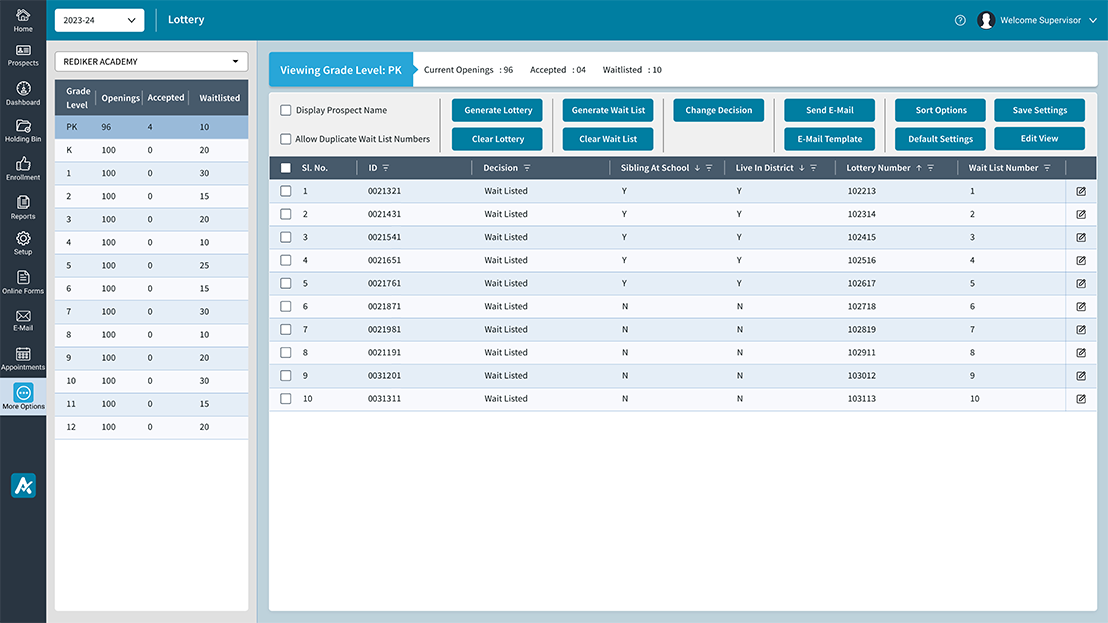Image resolution: width=1108 pixels, height=623 pixels.
Task: Switch to grade level K row
Action: (150, 149)
